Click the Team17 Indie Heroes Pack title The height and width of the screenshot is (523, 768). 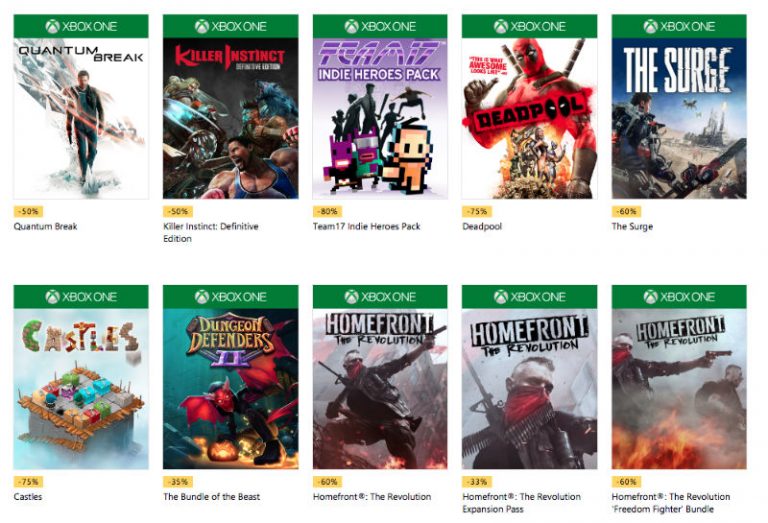(366, 227)
